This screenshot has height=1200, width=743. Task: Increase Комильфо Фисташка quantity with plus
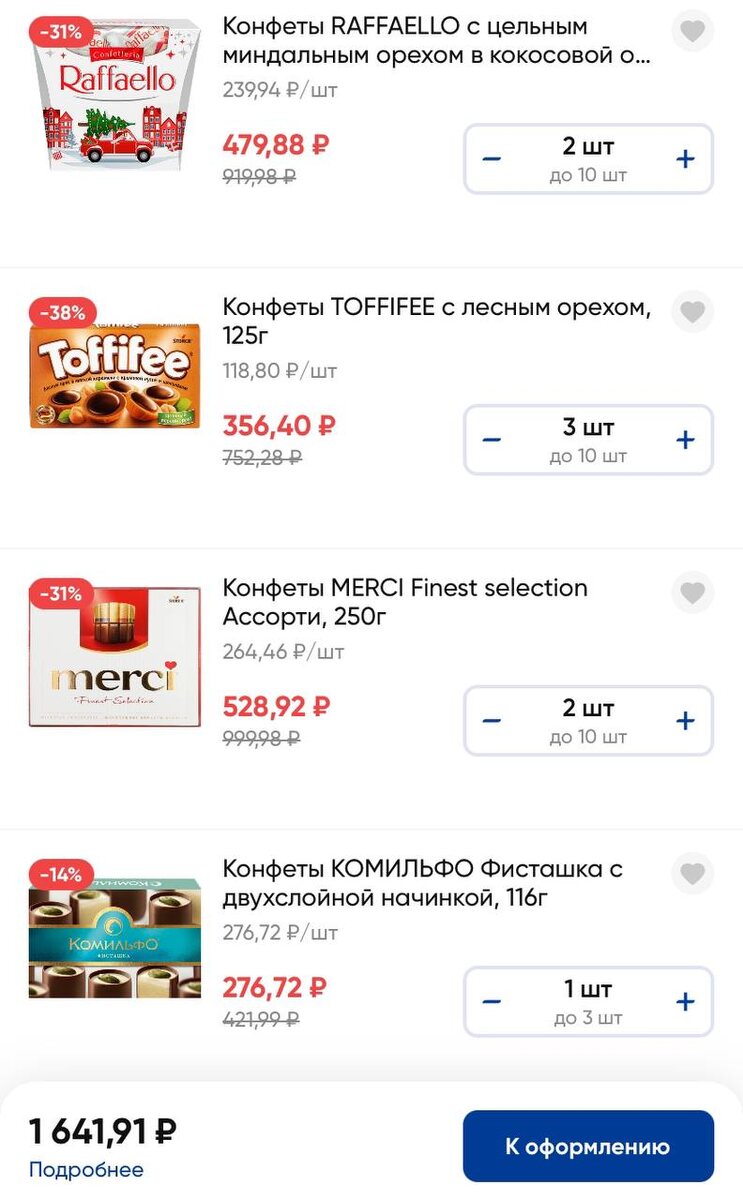(685, 1002)
